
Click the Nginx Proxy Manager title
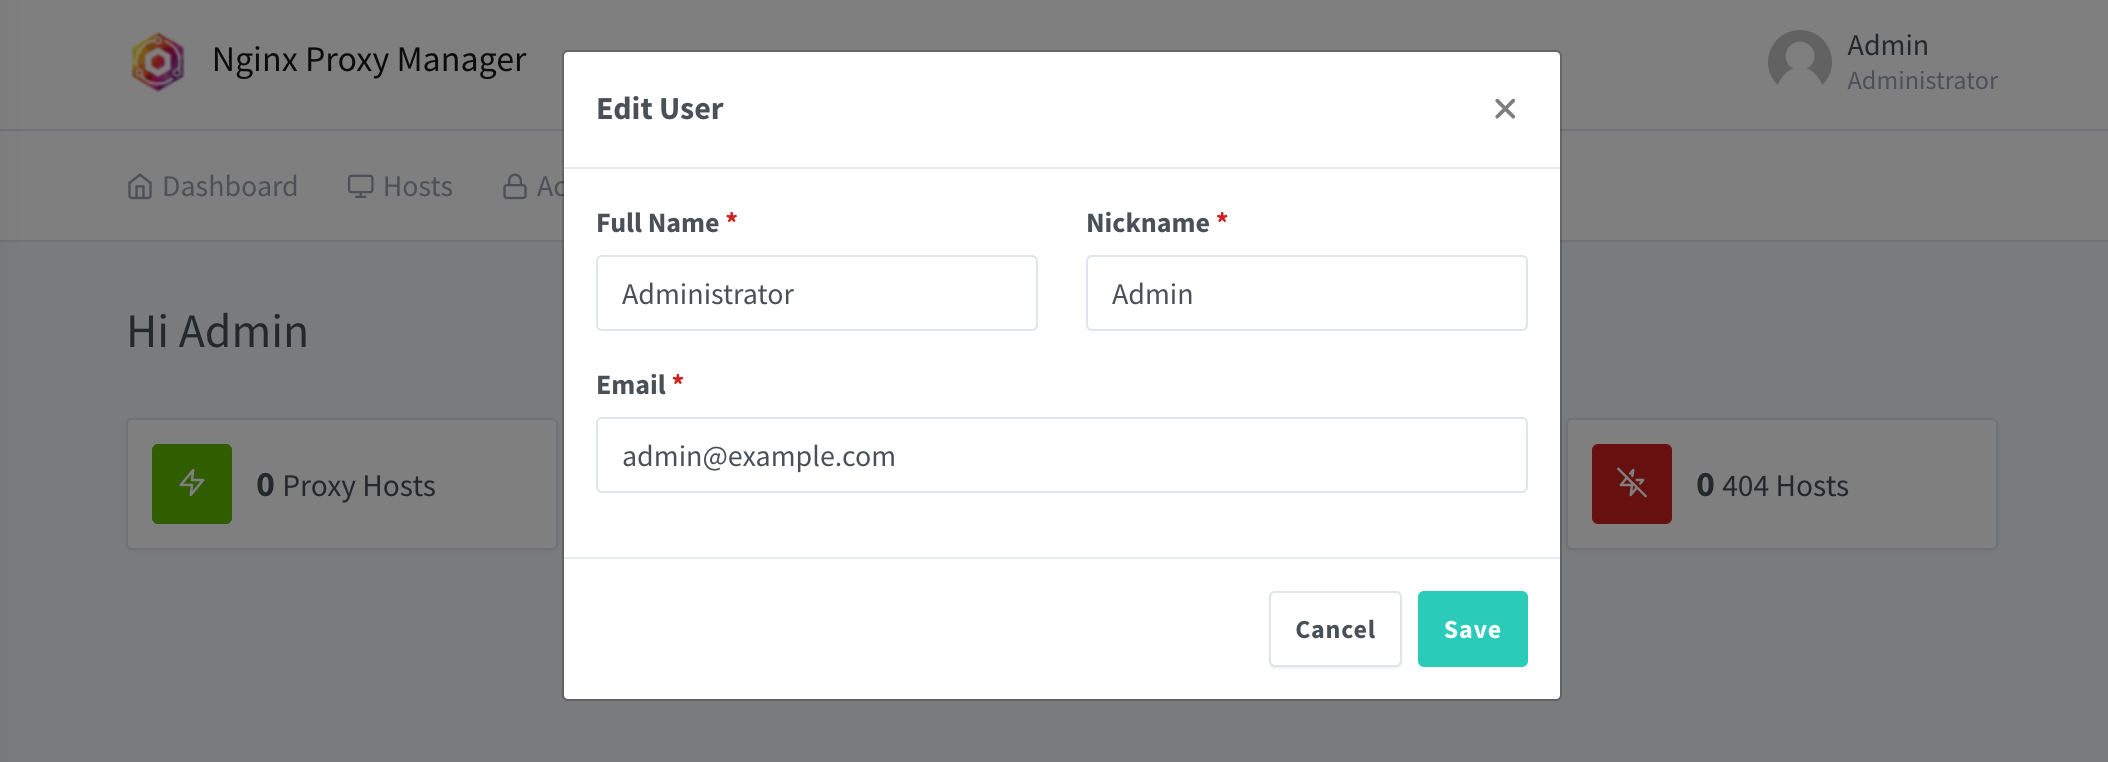369,60
